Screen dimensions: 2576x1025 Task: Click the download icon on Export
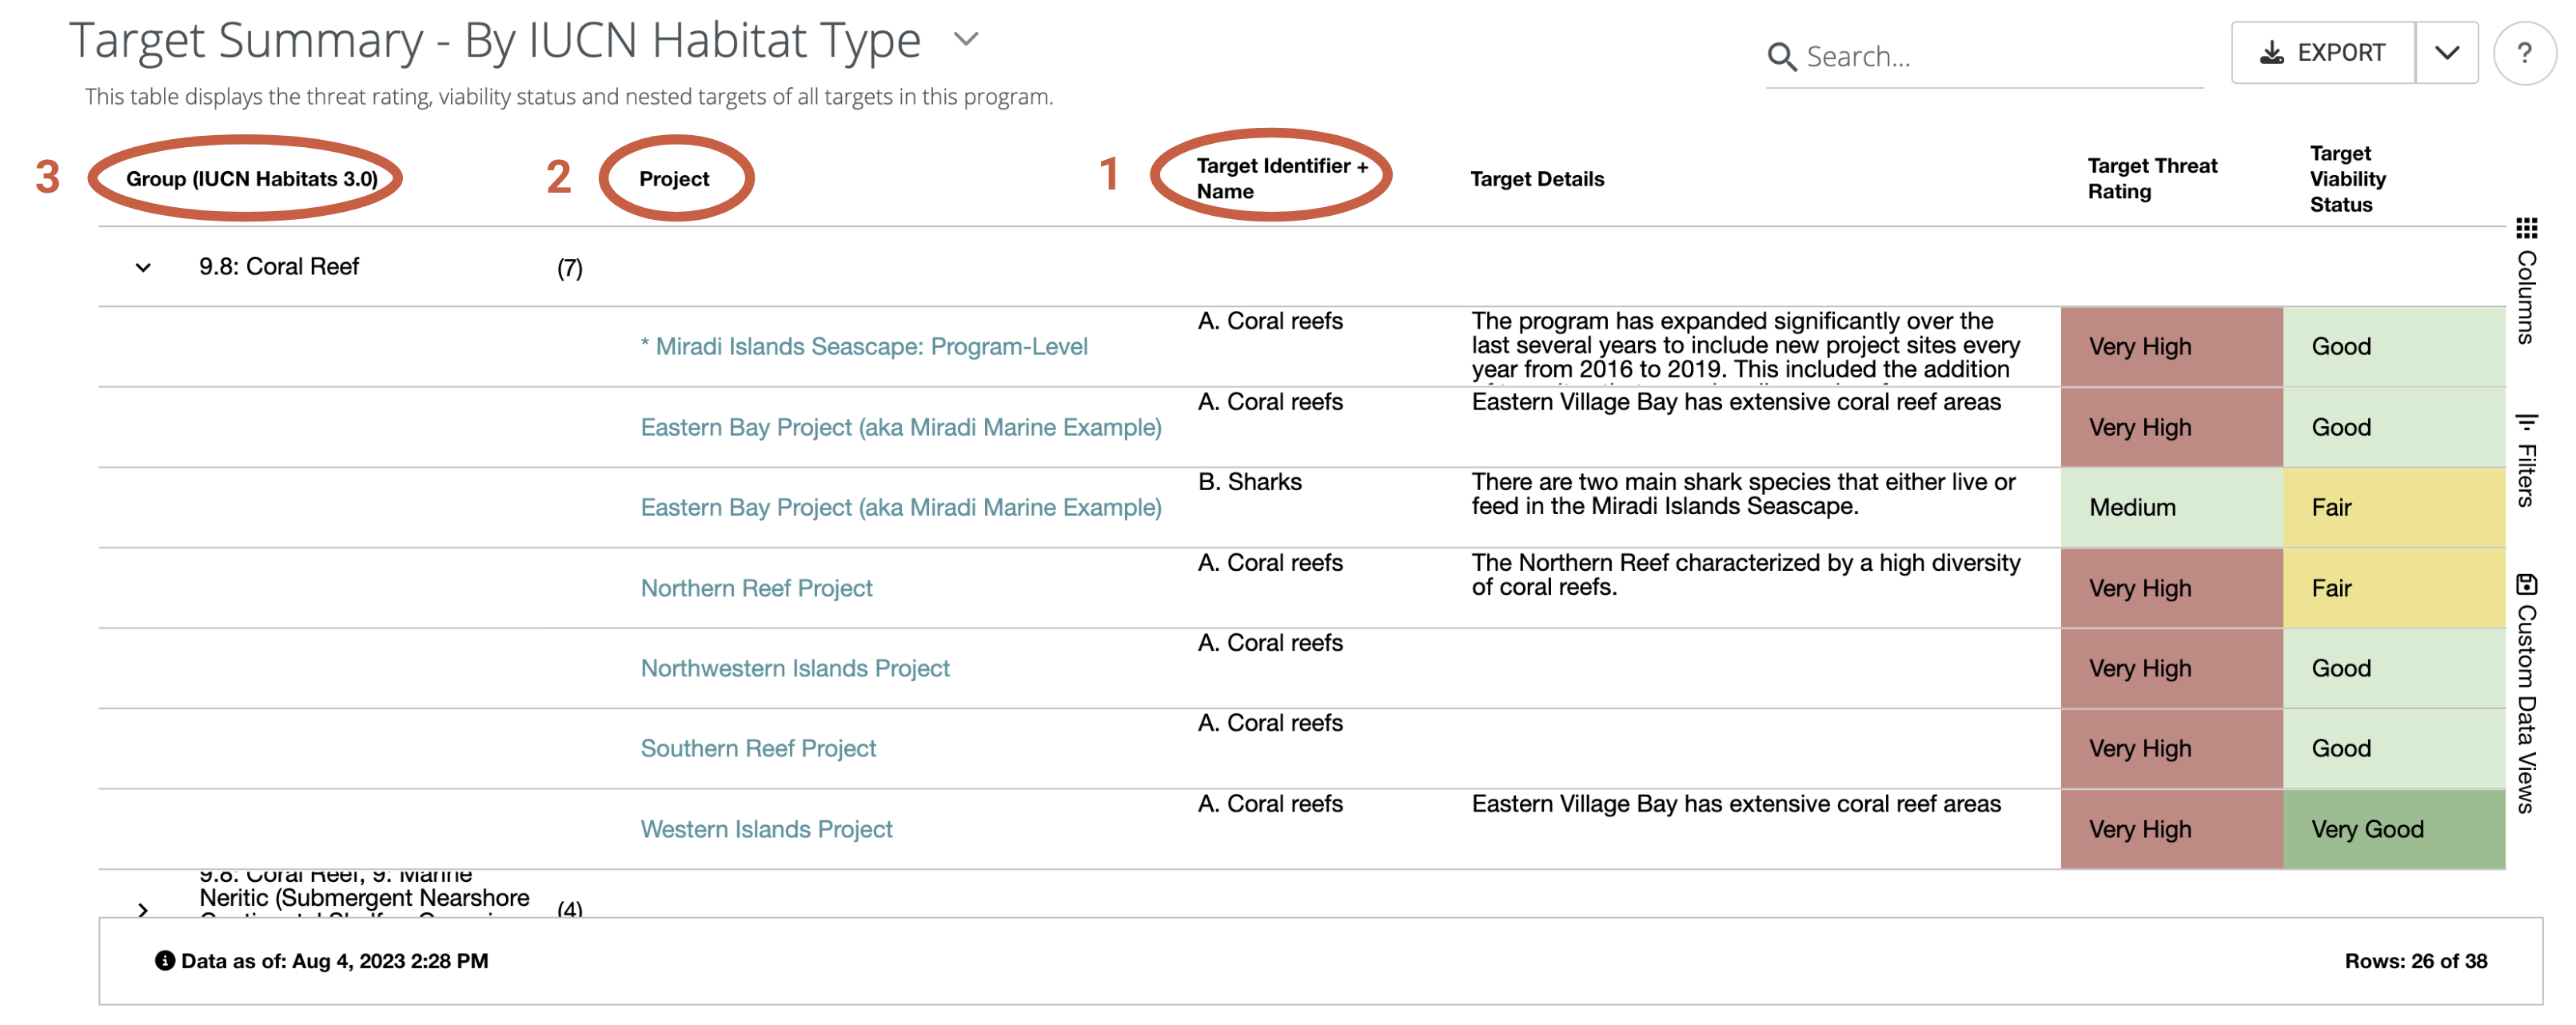[2272, 53]
